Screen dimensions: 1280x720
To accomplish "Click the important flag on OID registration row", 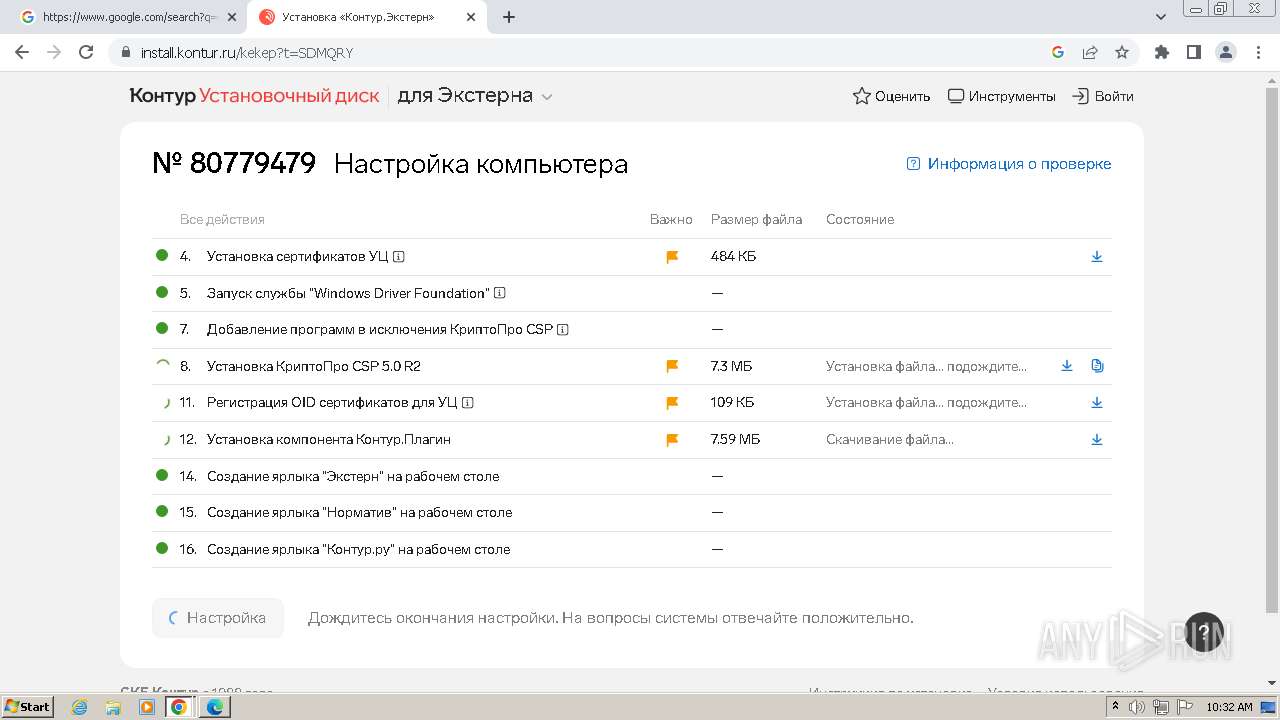I will 672,403.
